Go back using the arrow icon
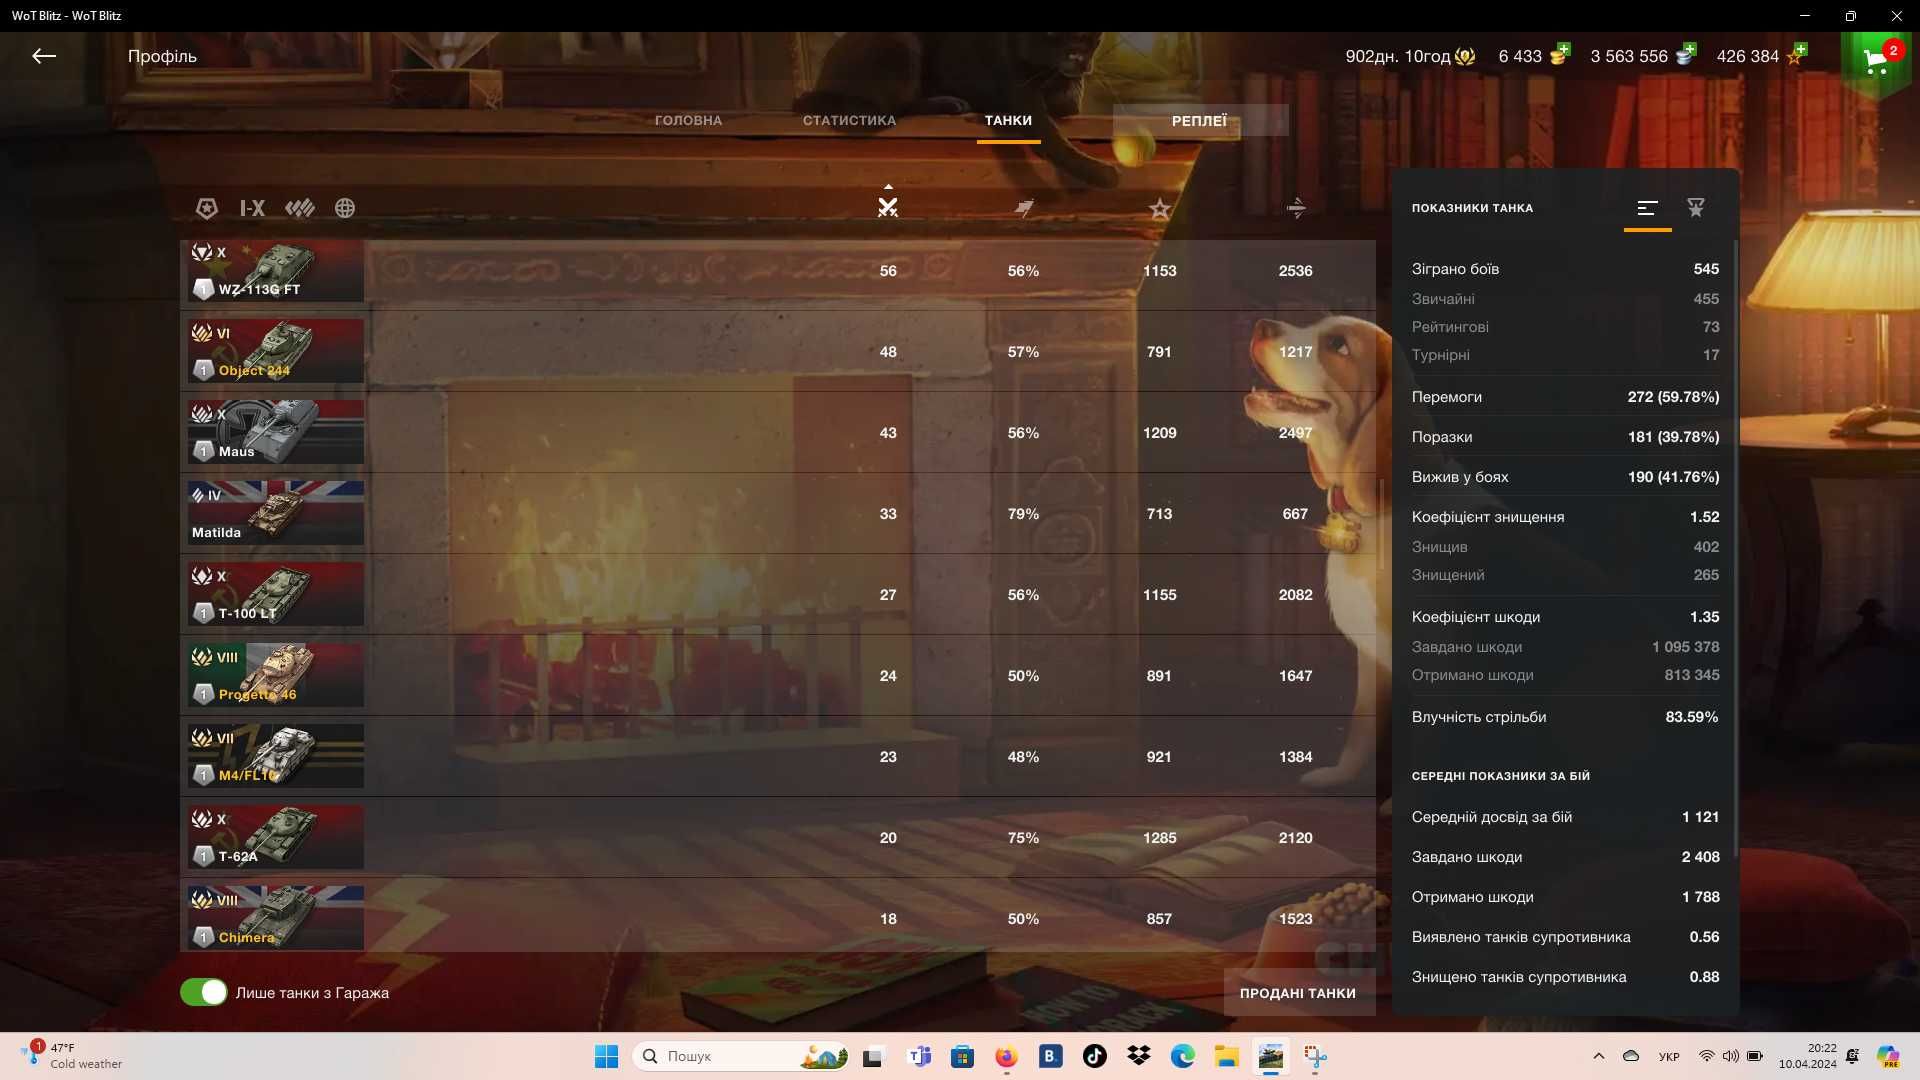This screenshot has height=1080, width=1920. pos(44,56)
